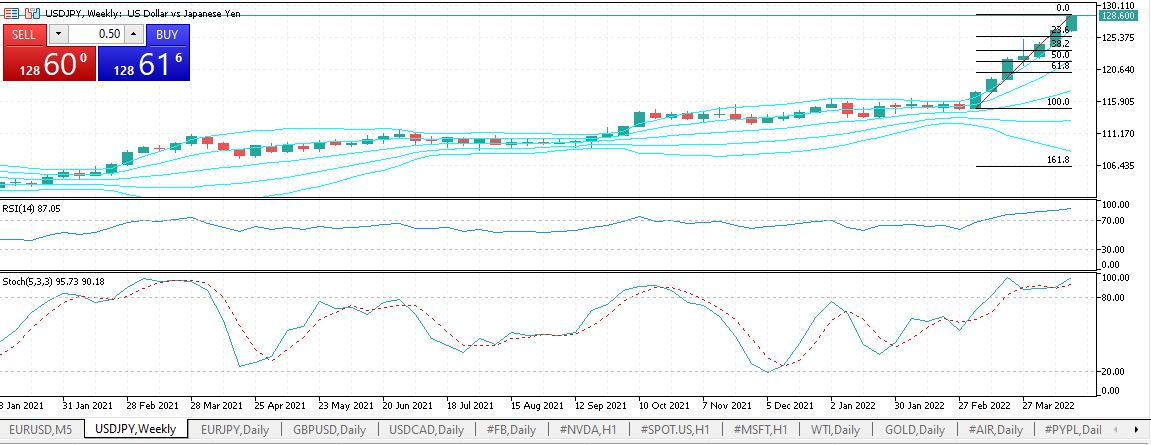
Task: Click the 0.50 volume input field
Action: pos(96,35)
